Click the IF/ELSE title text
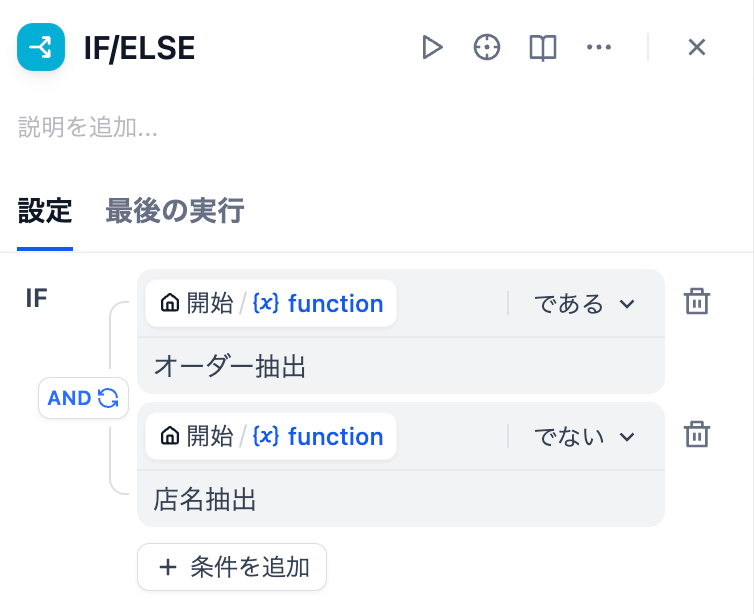The height and width of the screenshot is (614, 754). click(x=140, y=48)
